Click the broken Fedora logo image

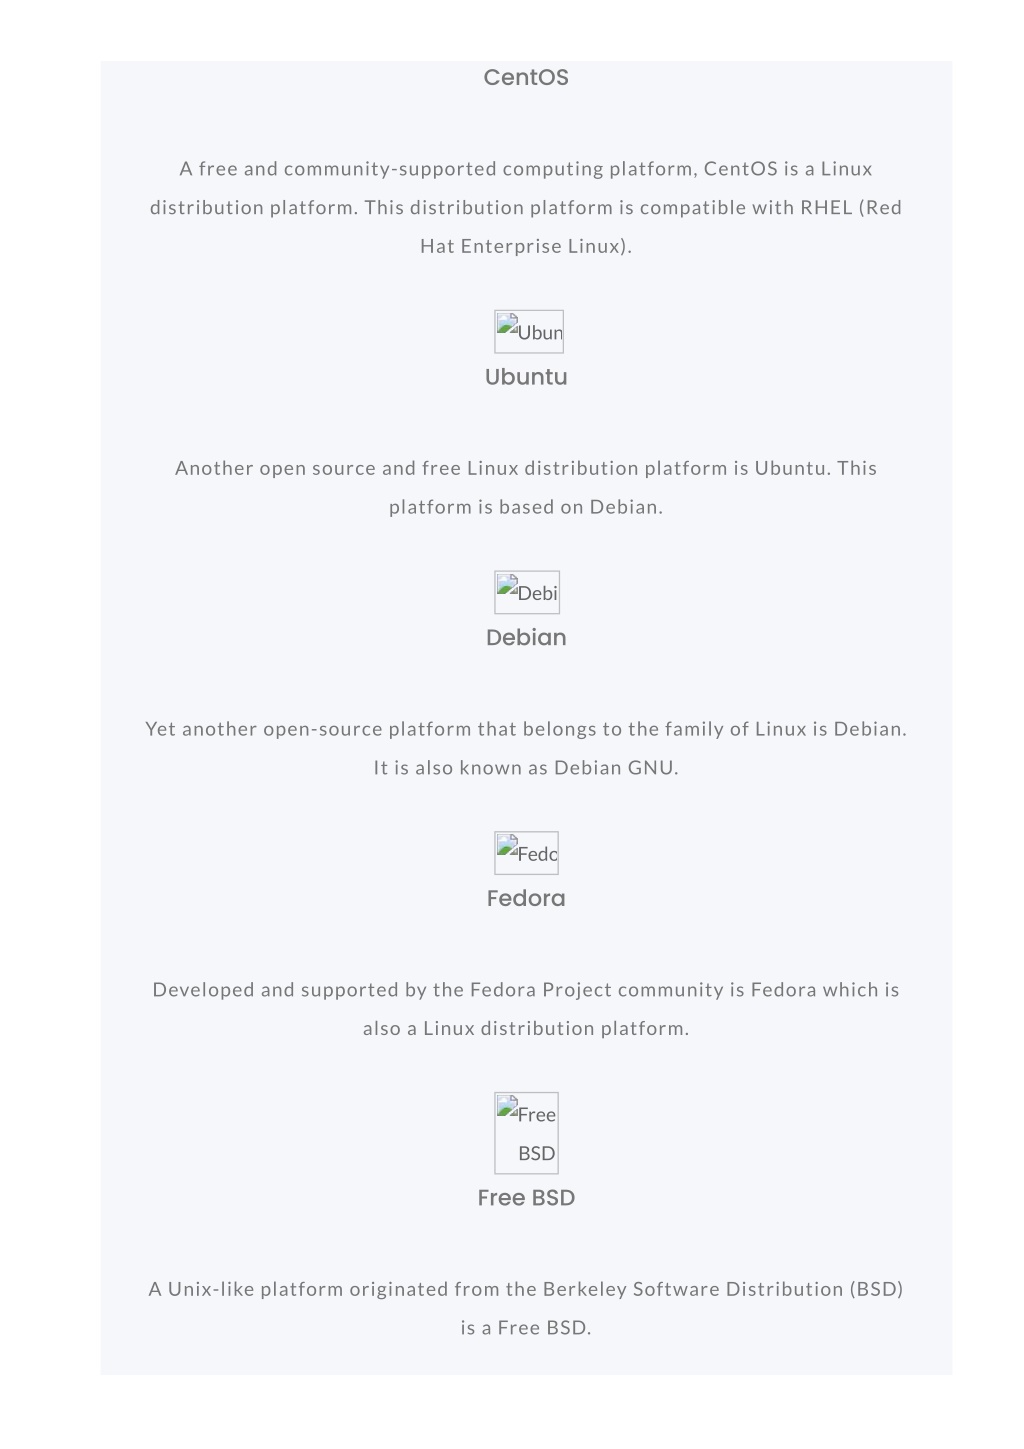pos(526,853)
